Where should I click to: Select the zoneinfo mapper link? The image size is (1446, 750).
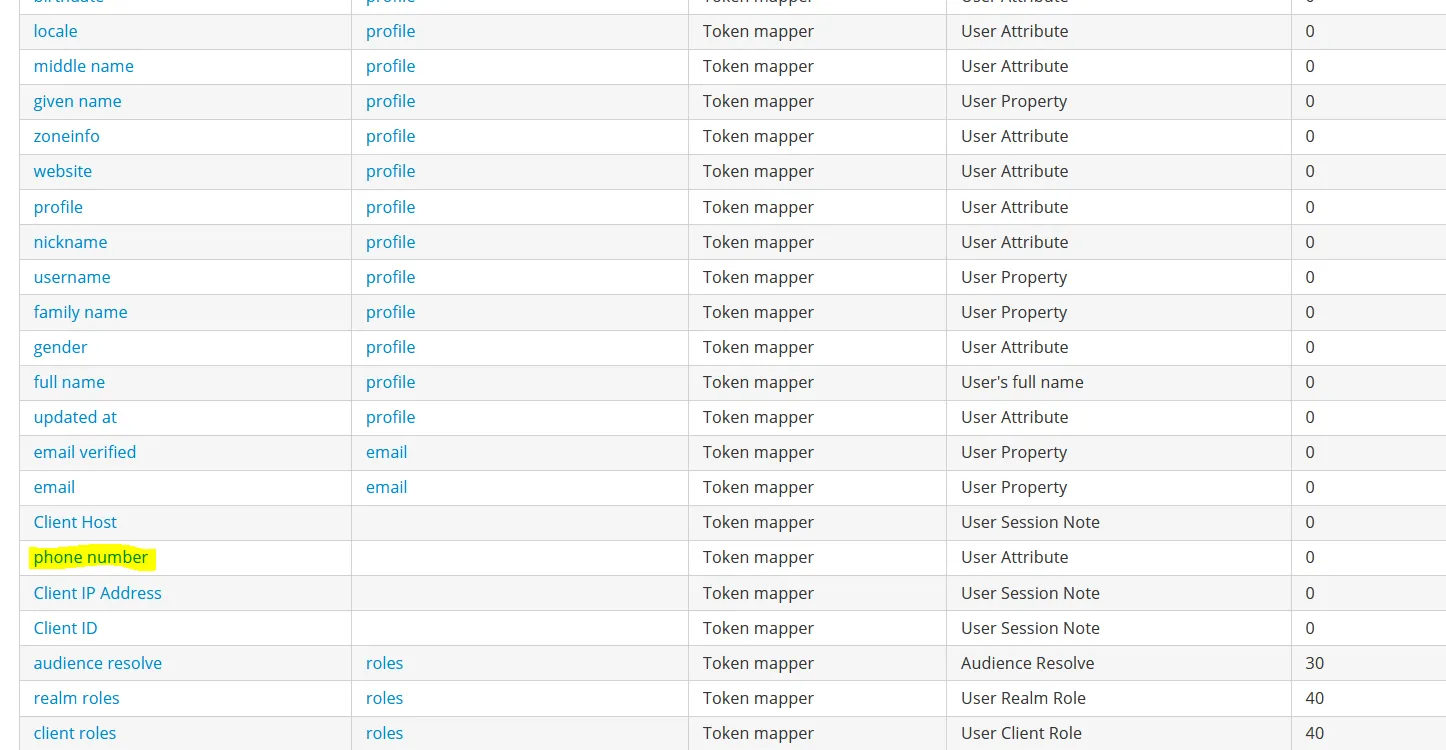point(66,136)
